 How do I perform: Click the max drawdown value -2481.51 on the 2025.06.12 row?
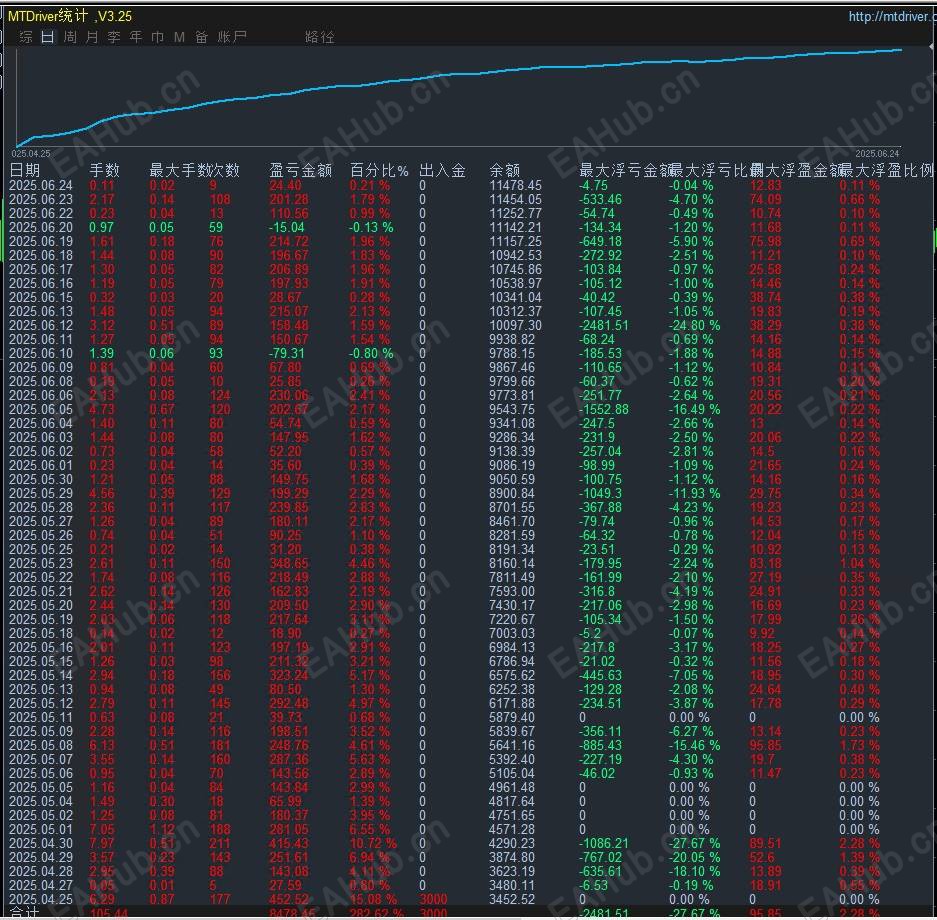(x=604, y=325)
